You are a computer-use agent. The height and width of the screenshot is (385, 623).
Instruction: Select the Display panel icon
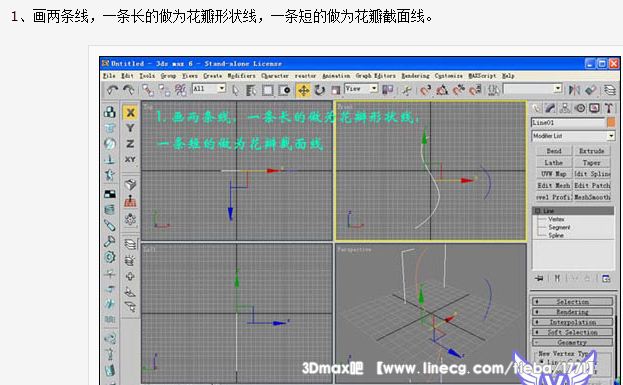[x=594, y=108]
